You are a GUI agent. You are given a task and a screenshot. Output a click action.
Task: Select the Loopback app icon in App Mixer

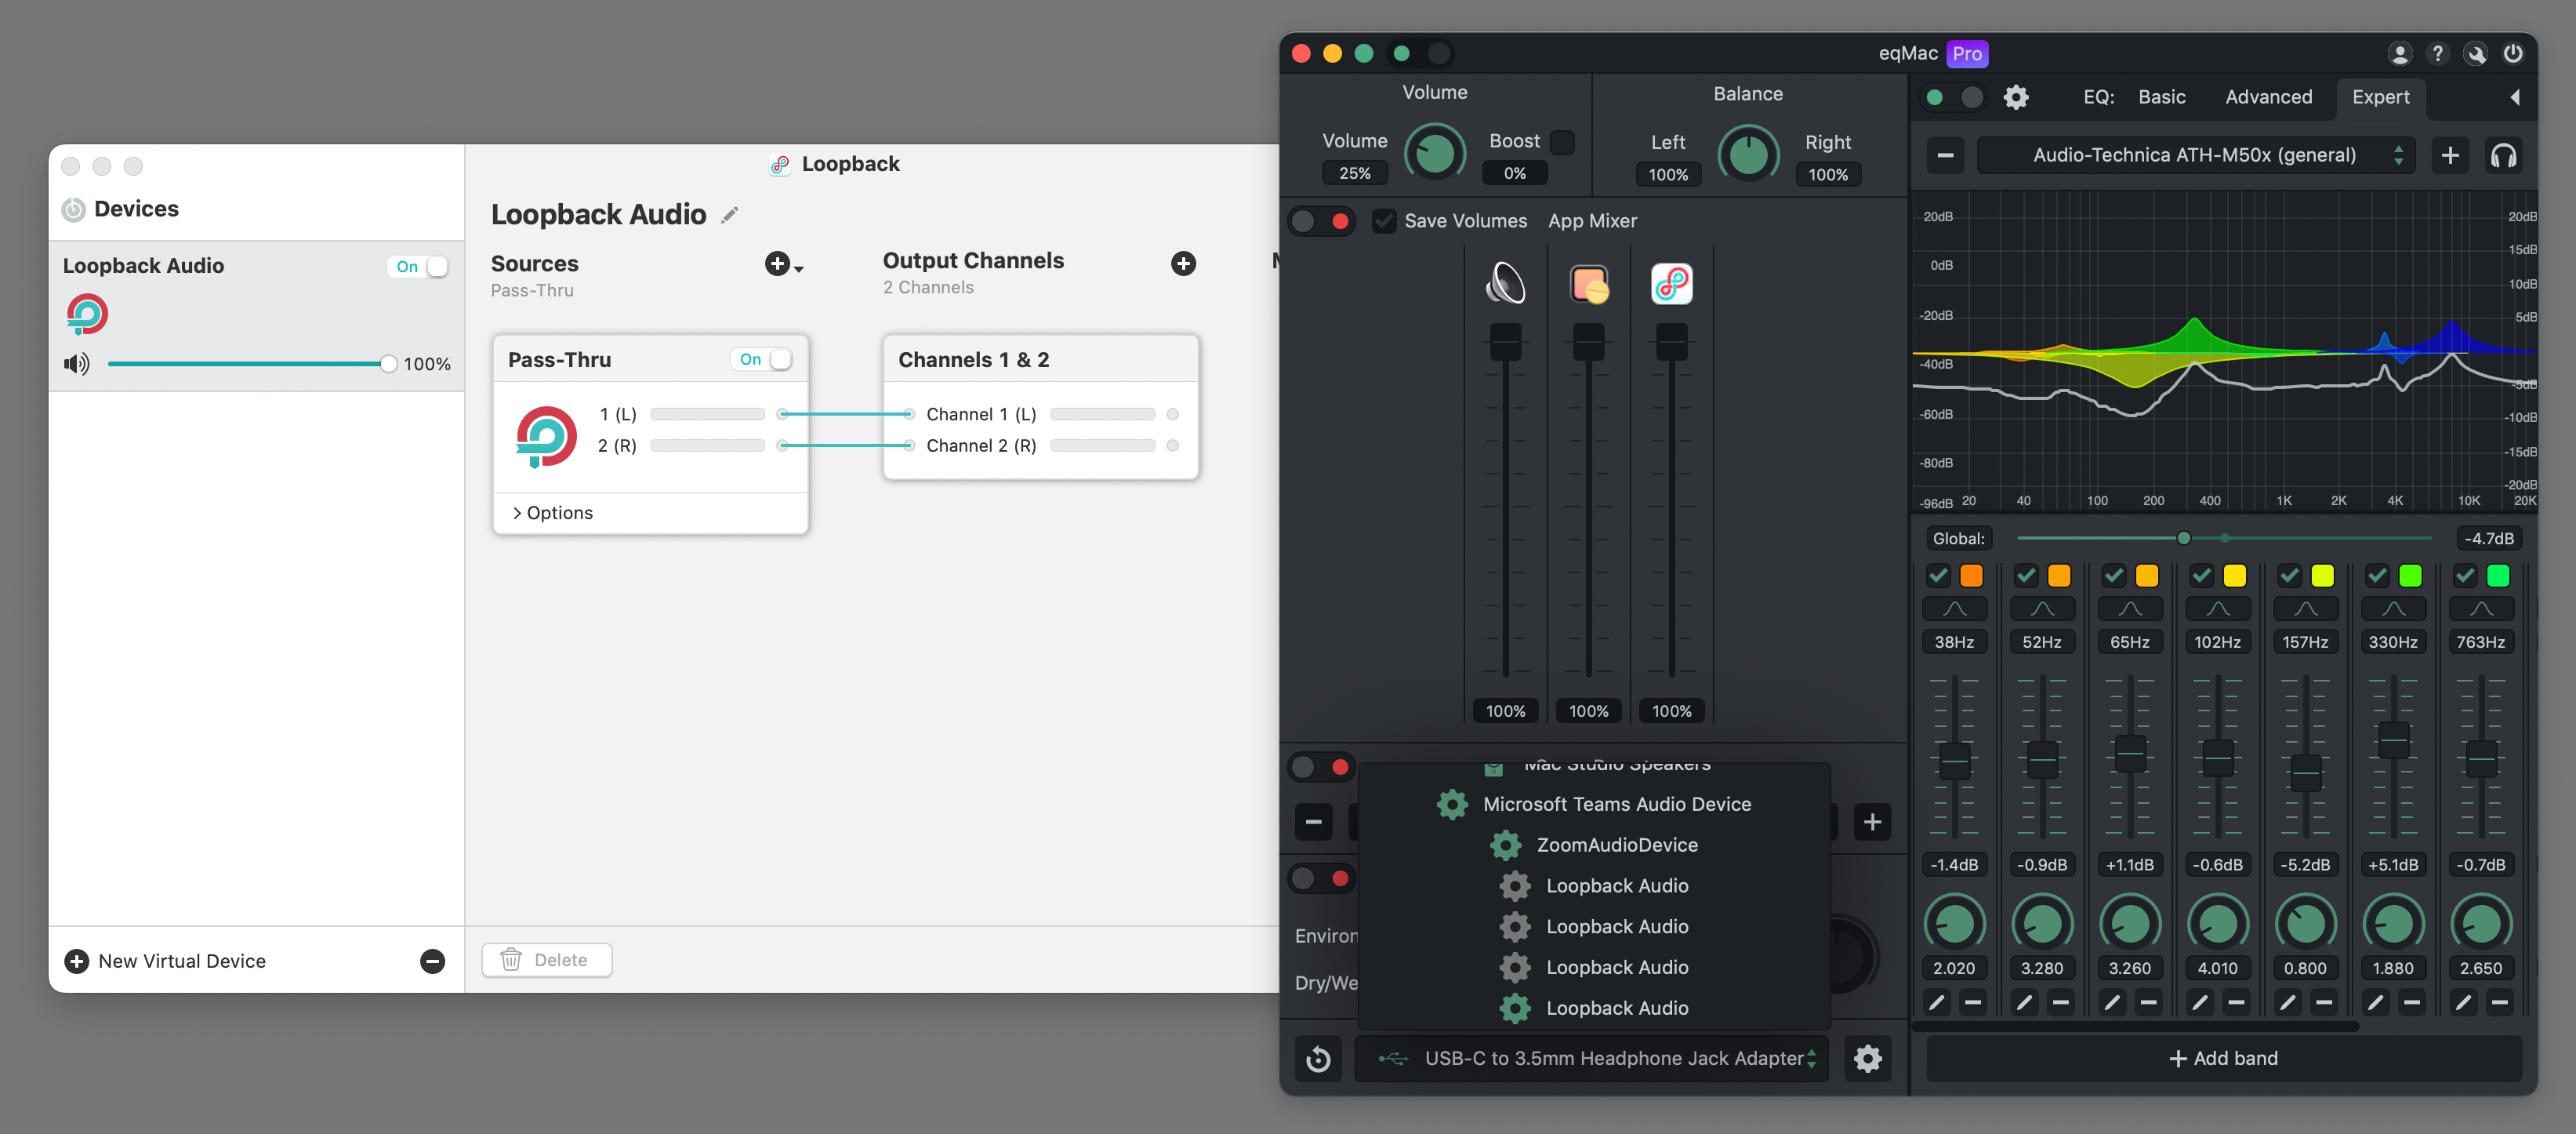click(x=1670, y=283)
